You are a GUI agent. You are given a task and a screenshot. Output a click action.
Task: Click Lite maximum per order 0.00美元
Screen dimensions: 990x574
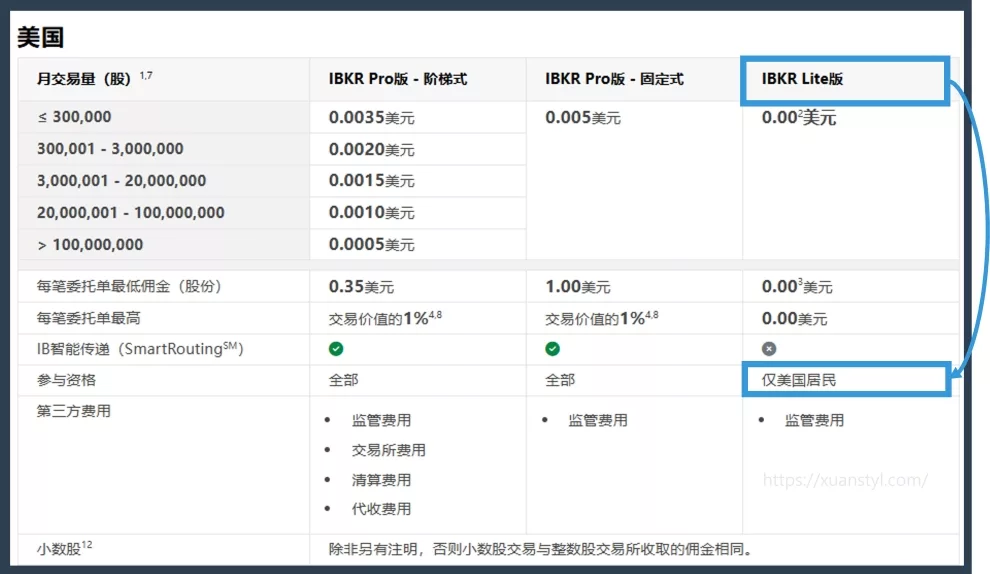point(794,318)
